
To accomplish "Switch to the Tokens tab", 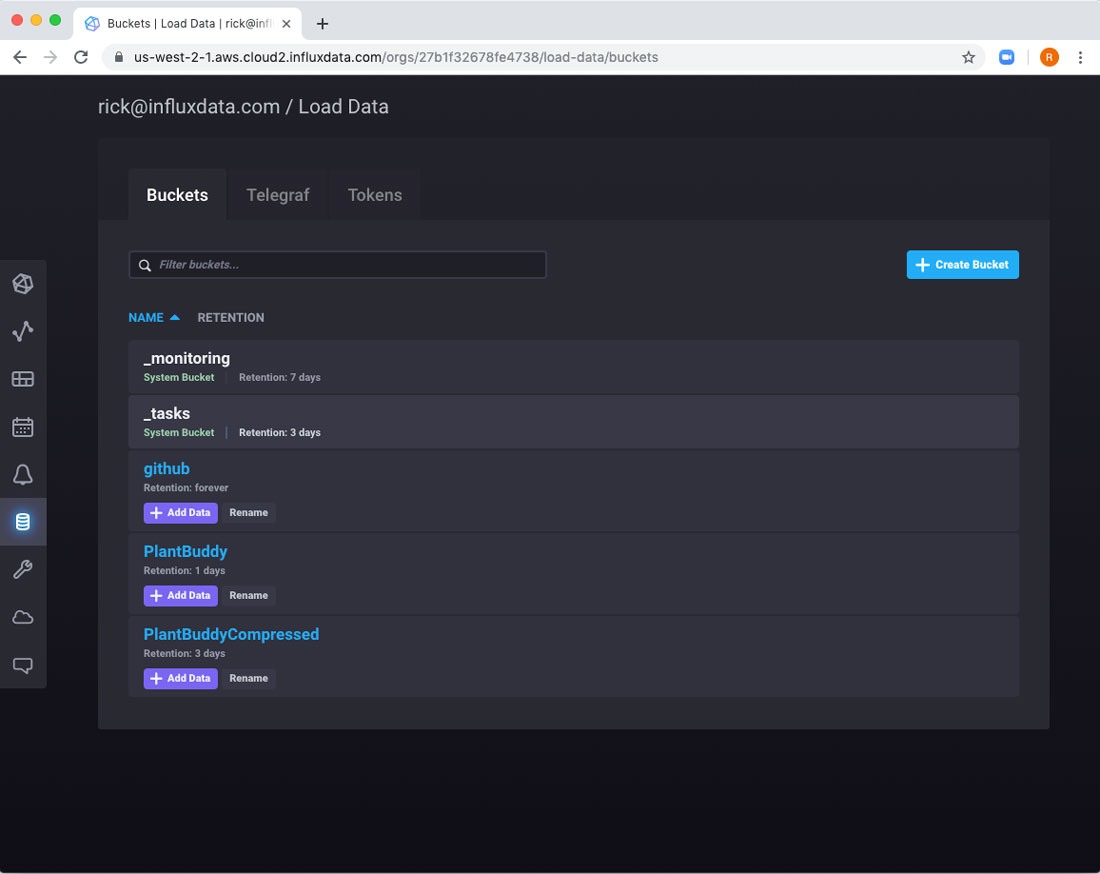I will point(375,195).
